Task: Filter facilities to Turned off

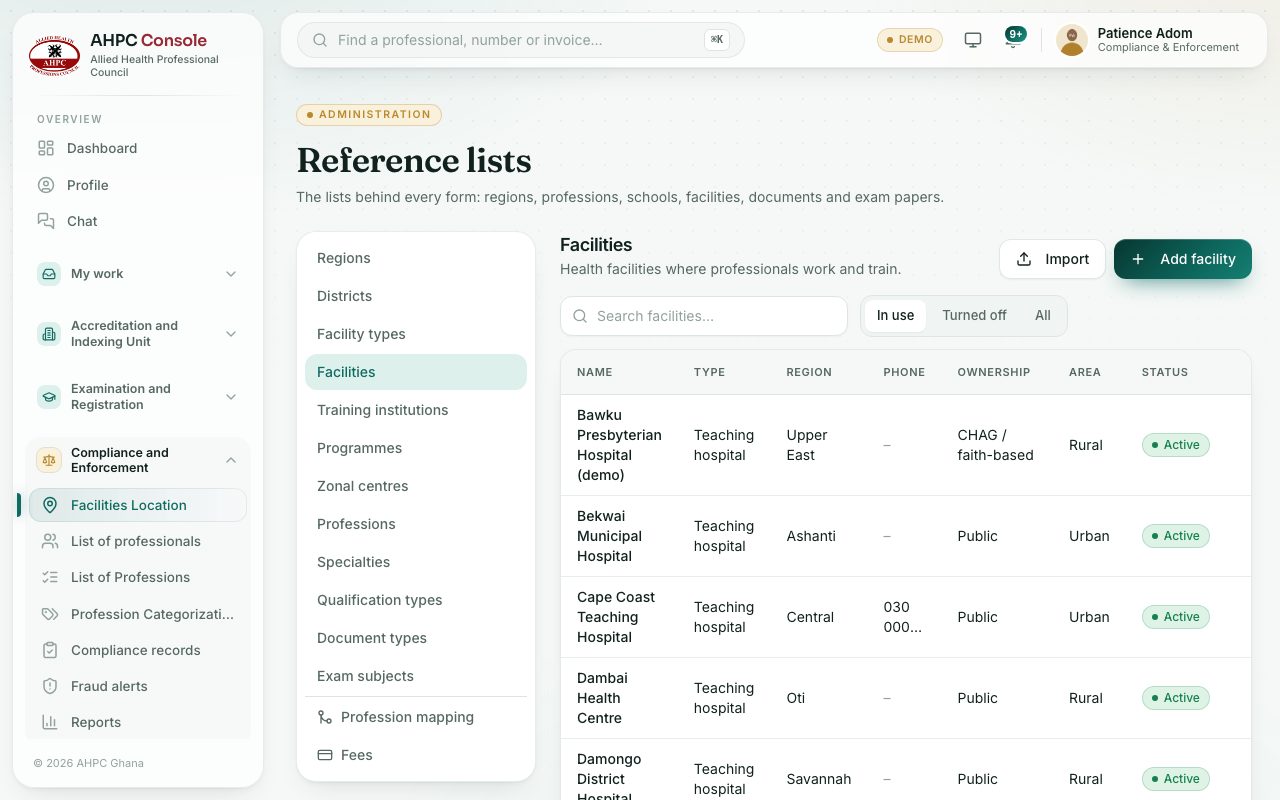Action: [x=974, y=315]
